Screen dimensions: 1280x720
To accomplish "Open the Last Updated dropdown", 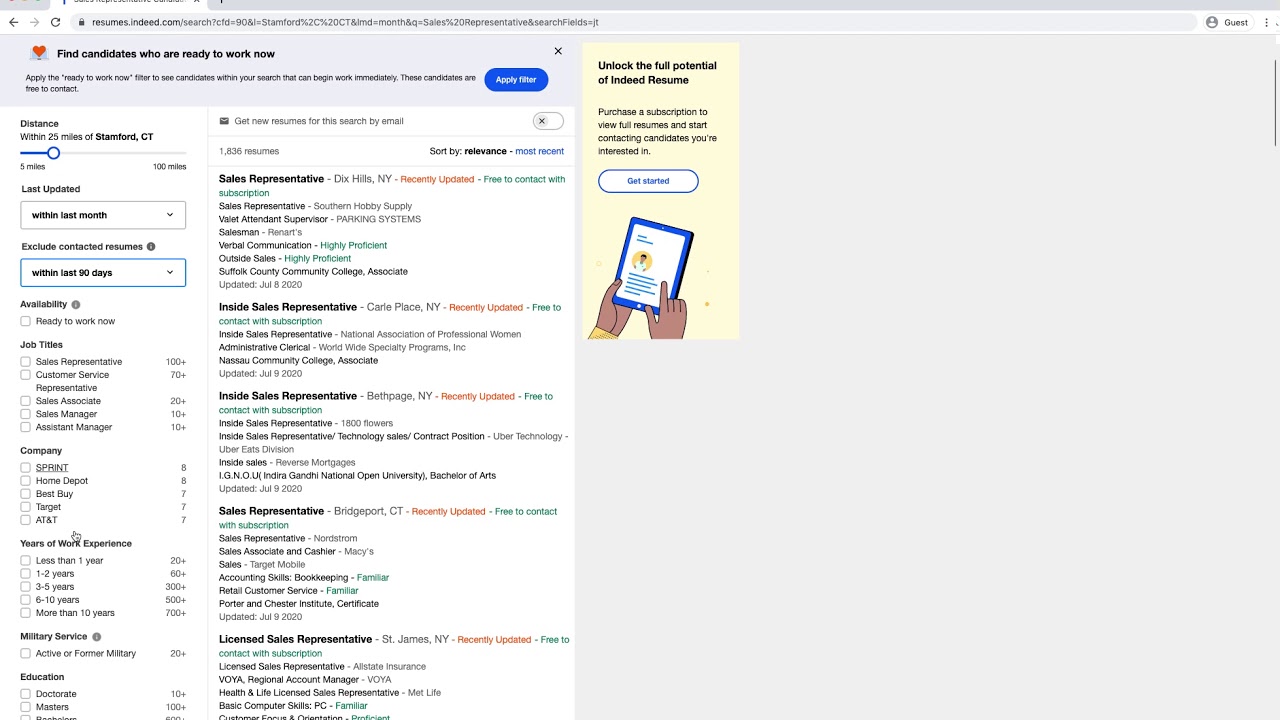I will pyautogui.click(x=103, y=215).
